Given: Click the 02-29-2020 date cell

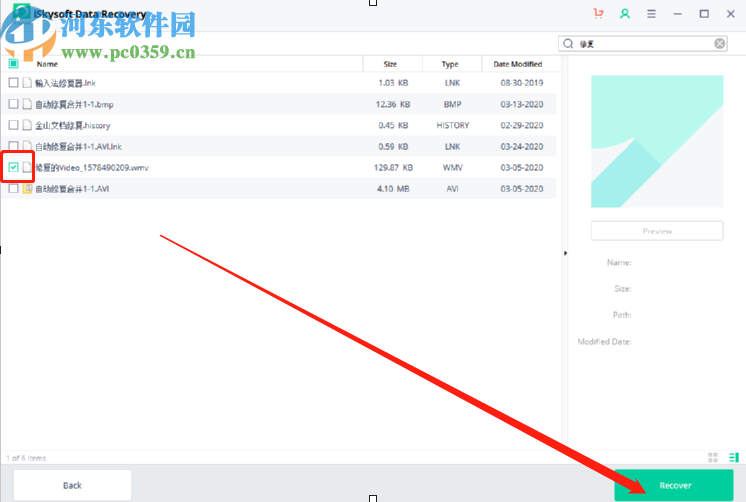Looking at the screenshot, I should 521,125.
